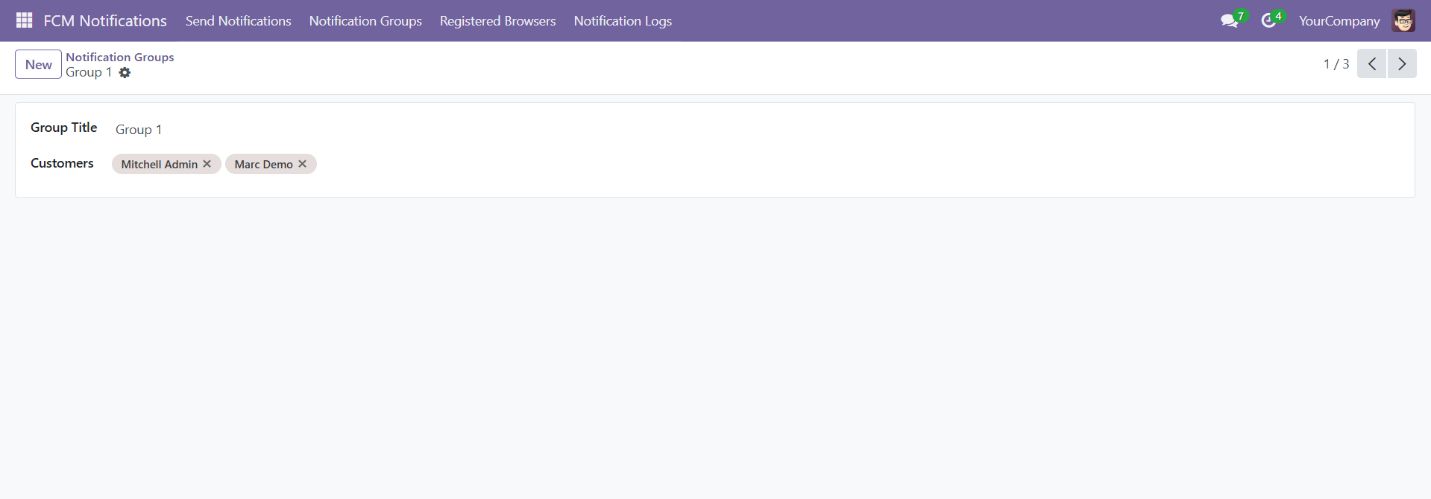
Task: Click the Notification Groups breadcrumb link
Action: (x=119, y=57)
